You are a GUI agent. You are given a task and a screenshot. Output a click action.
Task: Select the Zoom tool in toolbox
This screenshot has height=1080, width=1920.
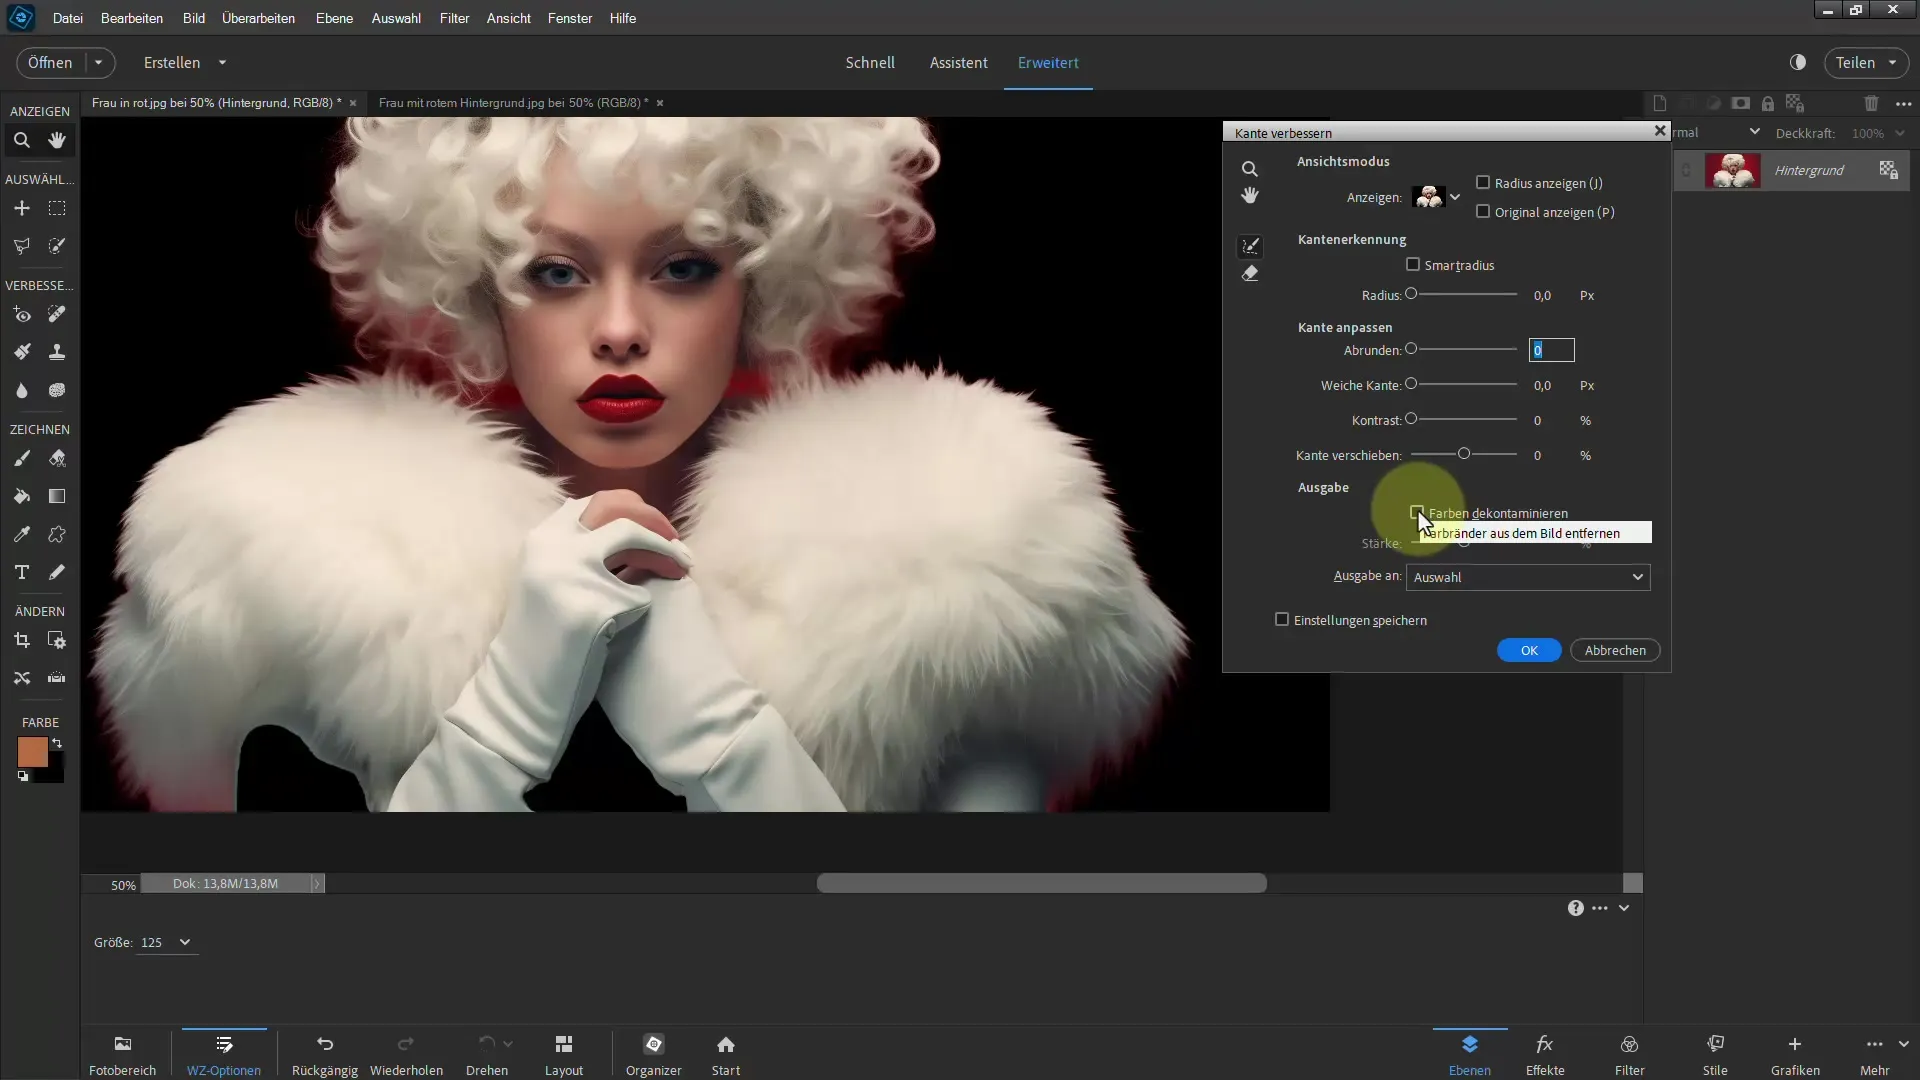tap(22, 141)
